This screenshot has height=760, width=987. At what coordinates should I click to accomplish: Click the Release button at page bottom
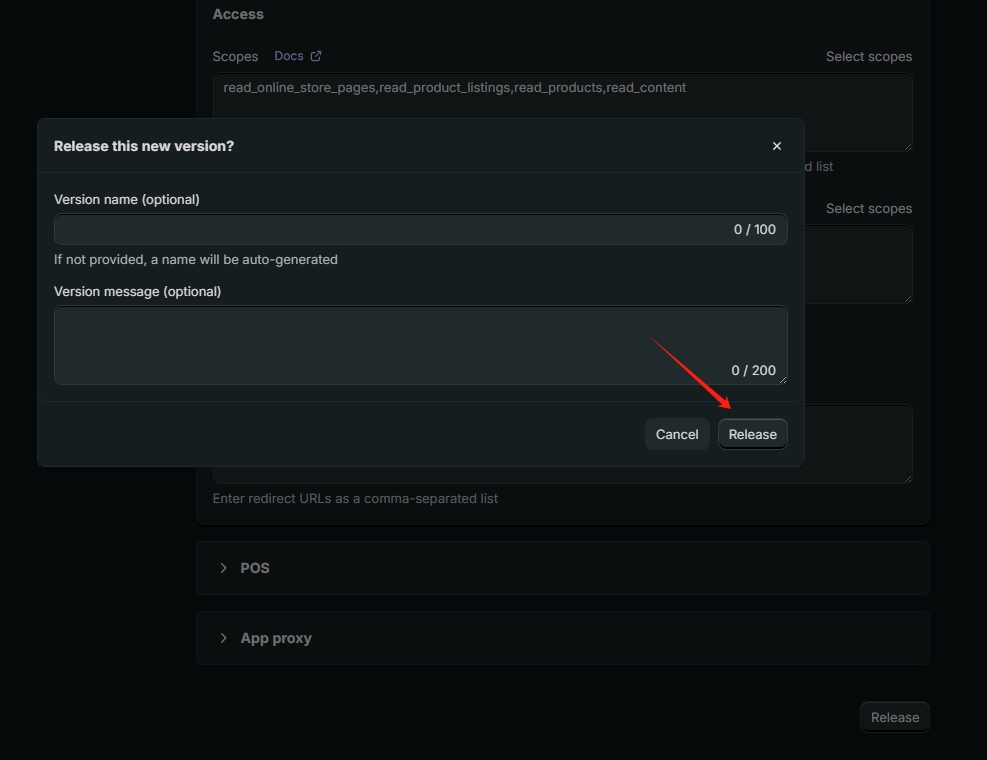pyautogui.click(x=894, y=717)
